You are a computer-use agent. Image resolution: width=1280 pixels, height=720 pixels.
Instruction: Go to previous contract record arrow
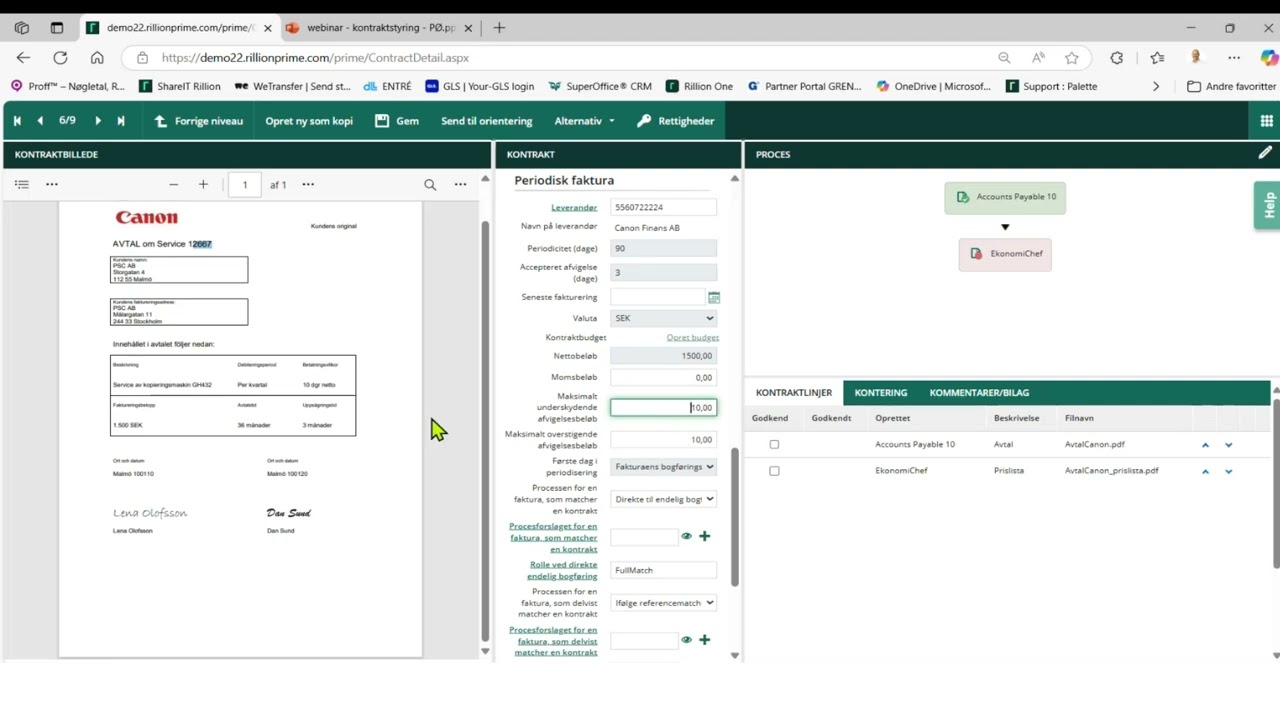pyautogui.click(x=40, y=121)
